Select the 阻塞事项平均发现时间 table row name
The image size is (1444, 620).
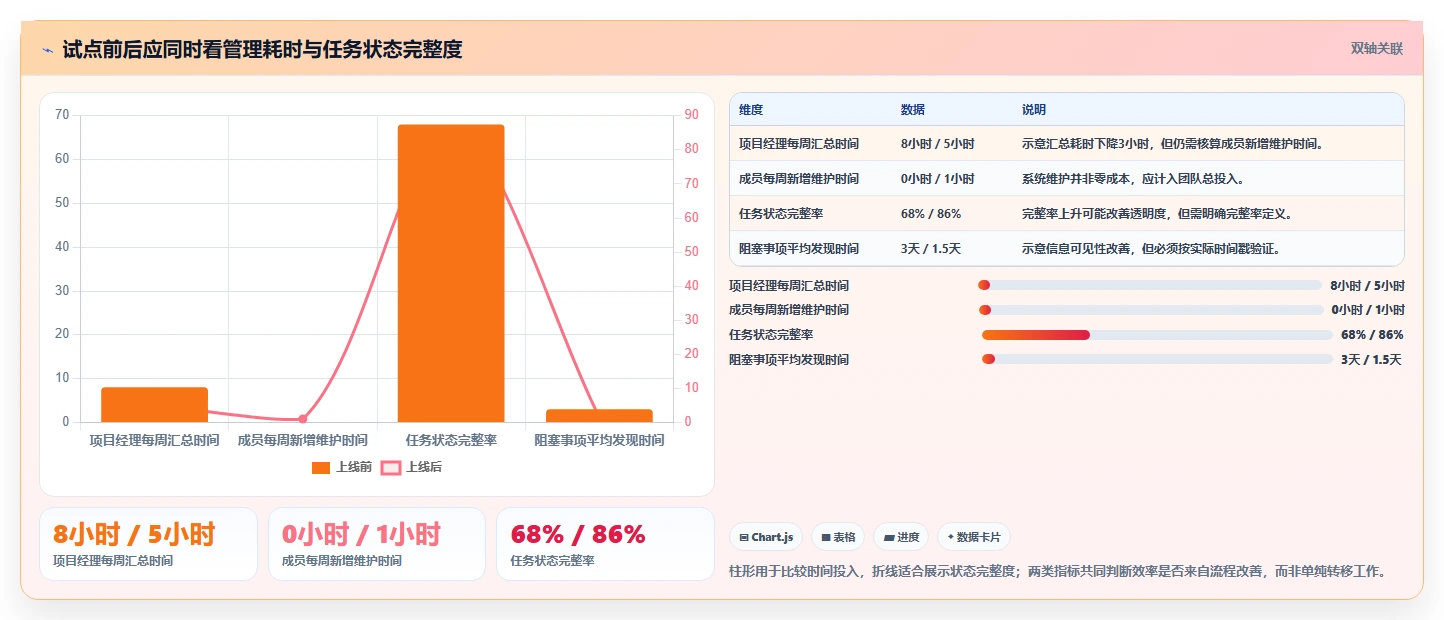coord(798,249)
